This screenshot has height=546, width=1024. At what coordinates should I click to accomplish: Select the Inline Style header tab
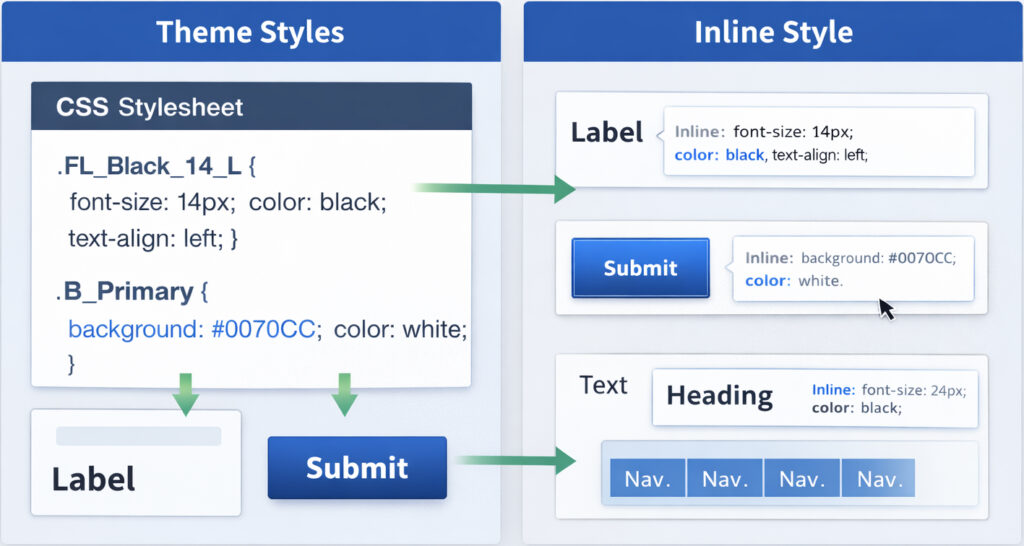tap(773, 32)
